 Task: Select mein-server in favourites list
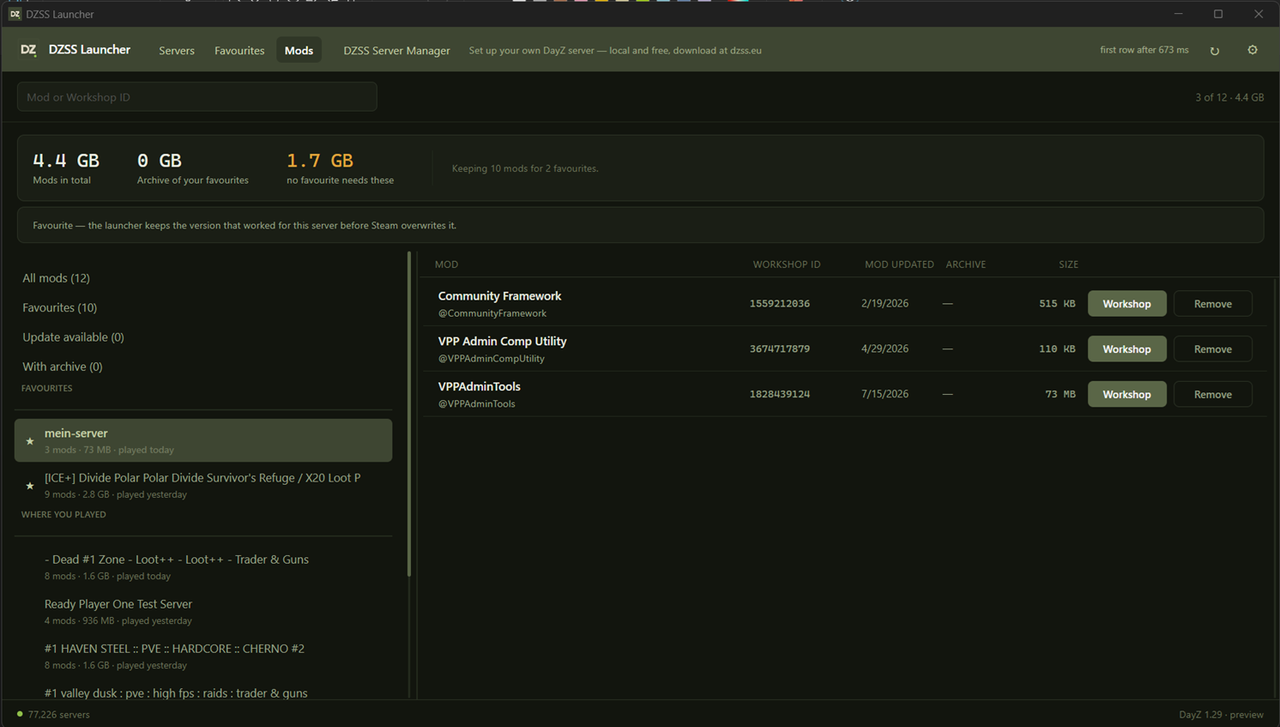click(203, 440)
